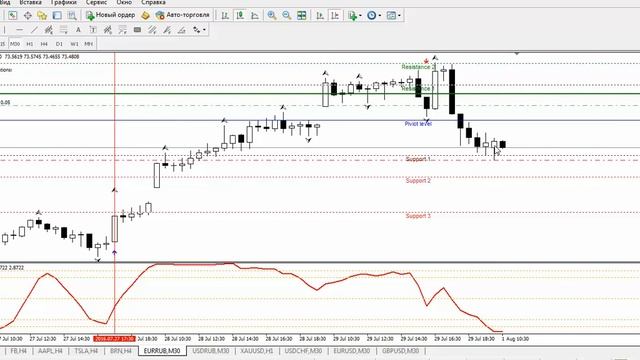The width and height of the screenshot is (640, 360).
Task: Switch to the GBPUSD,M30 chart tab
Action: pos(400,351)
